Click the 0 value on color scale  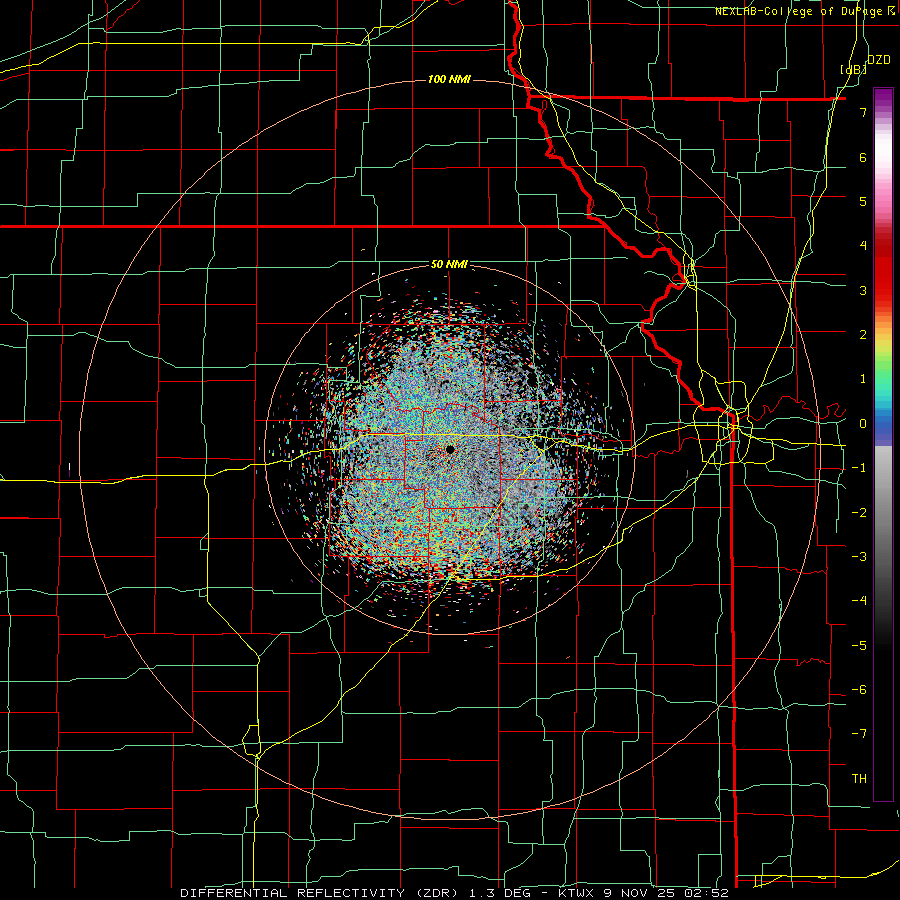tap(863, 424)
